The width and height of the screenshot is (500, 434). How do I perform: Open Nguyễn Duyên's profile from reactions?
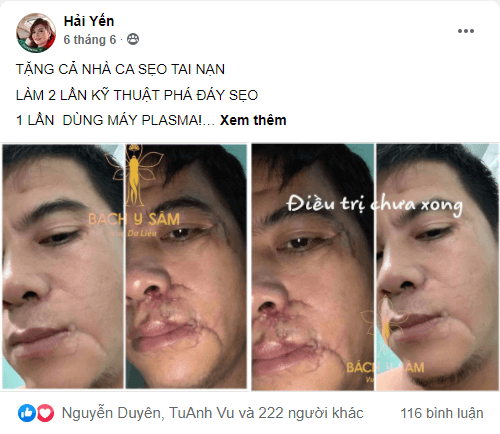(111, 413)
